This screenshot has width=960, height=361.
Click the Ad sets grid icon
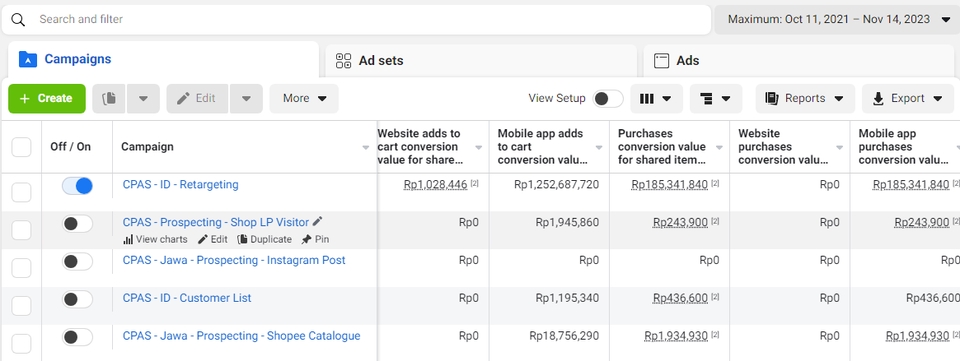(343, 61)
